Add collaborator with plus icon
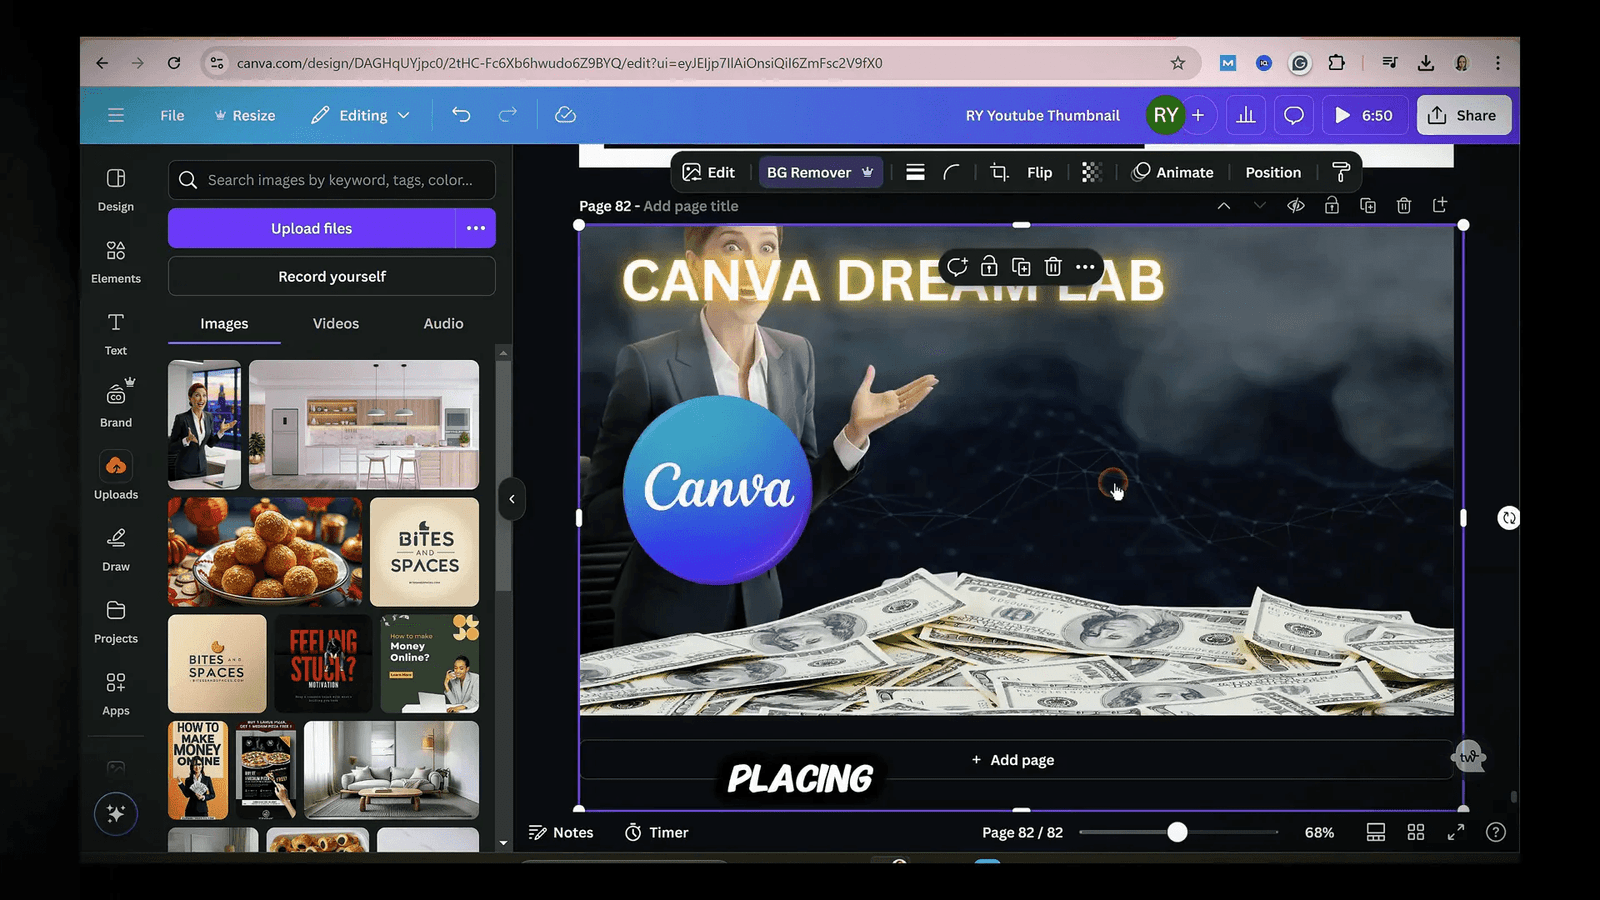The height and width of the screenshot is (900, 1600). (x=1198, y=115)
